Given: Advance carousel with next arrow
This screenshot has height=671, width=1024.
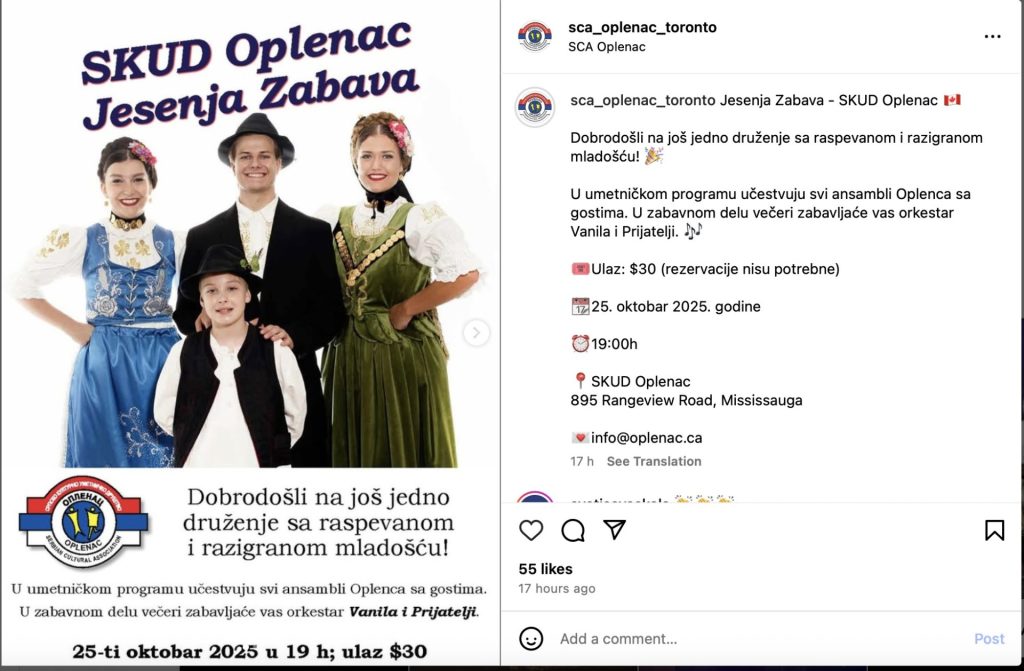Looking at the screenshot, I should (476, 333).
